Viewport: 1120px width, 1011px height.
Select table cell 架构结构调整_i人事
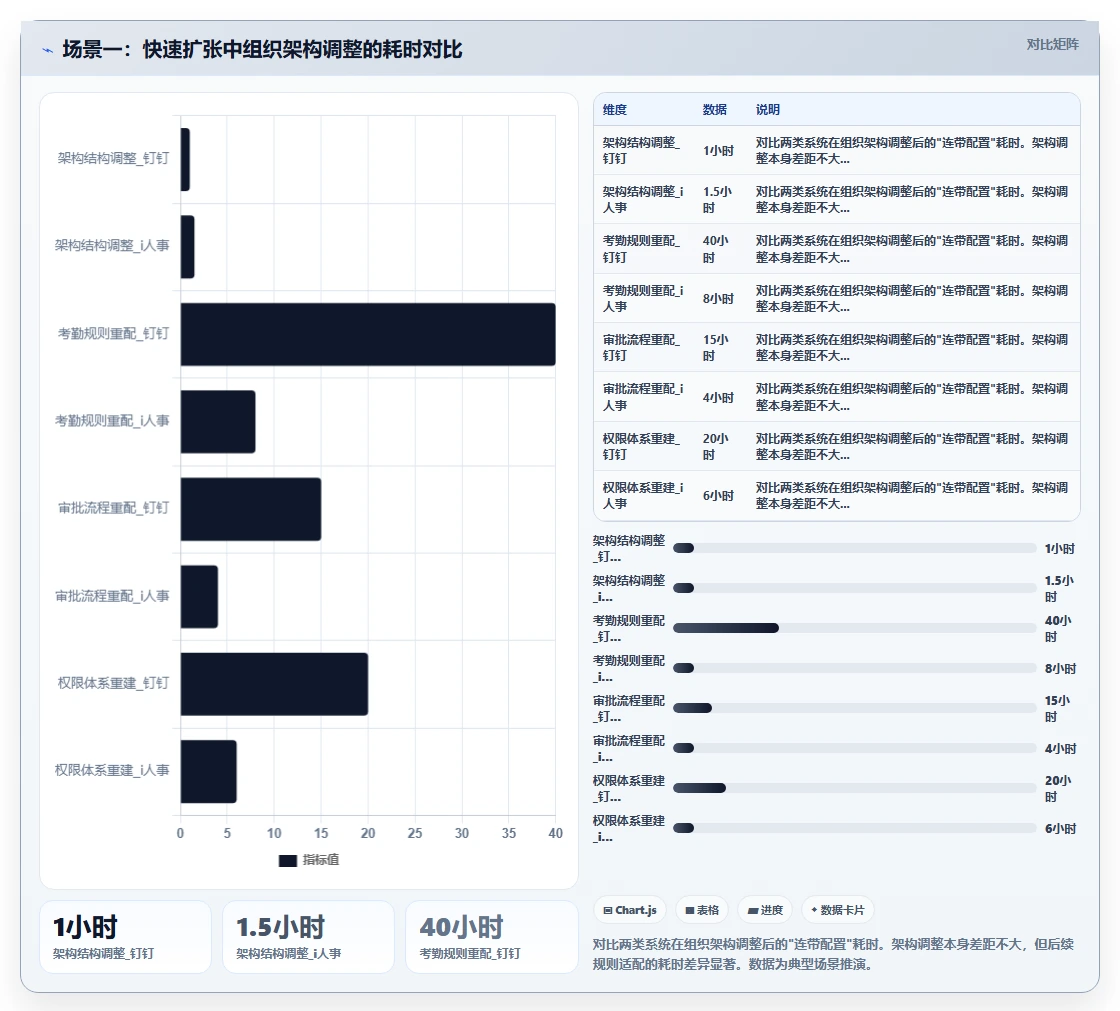coord(643,200)
